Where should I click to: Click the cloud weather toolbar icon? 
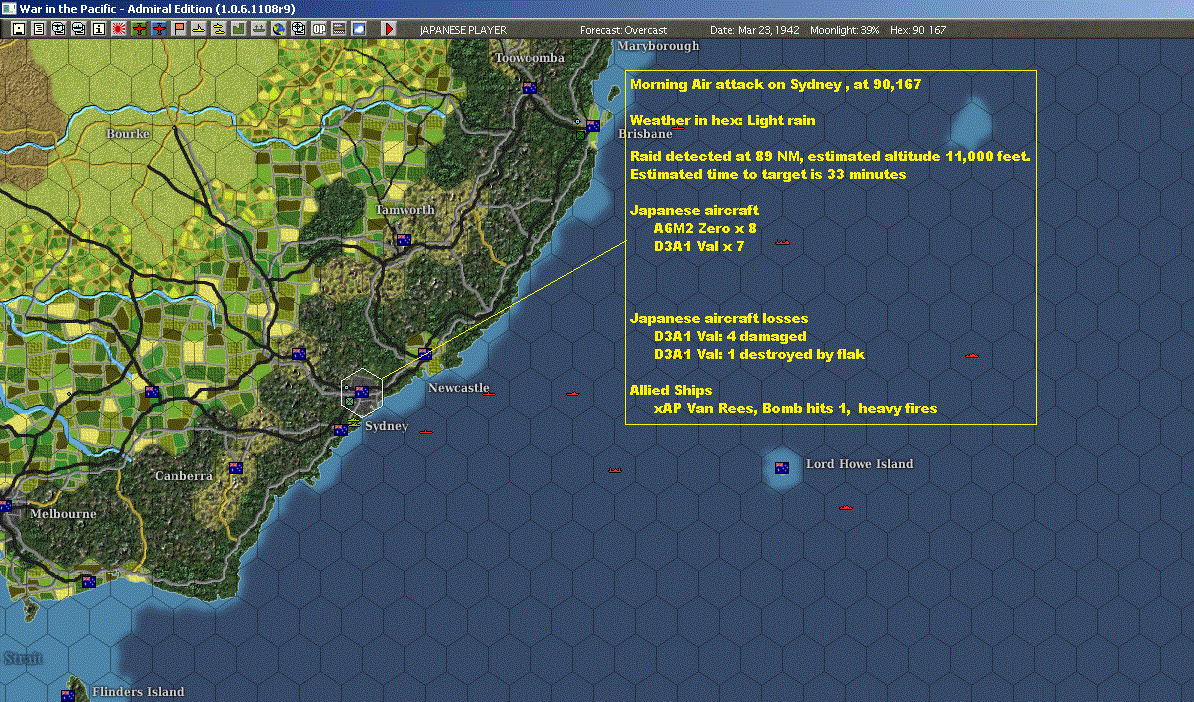[x=359, y=29]
